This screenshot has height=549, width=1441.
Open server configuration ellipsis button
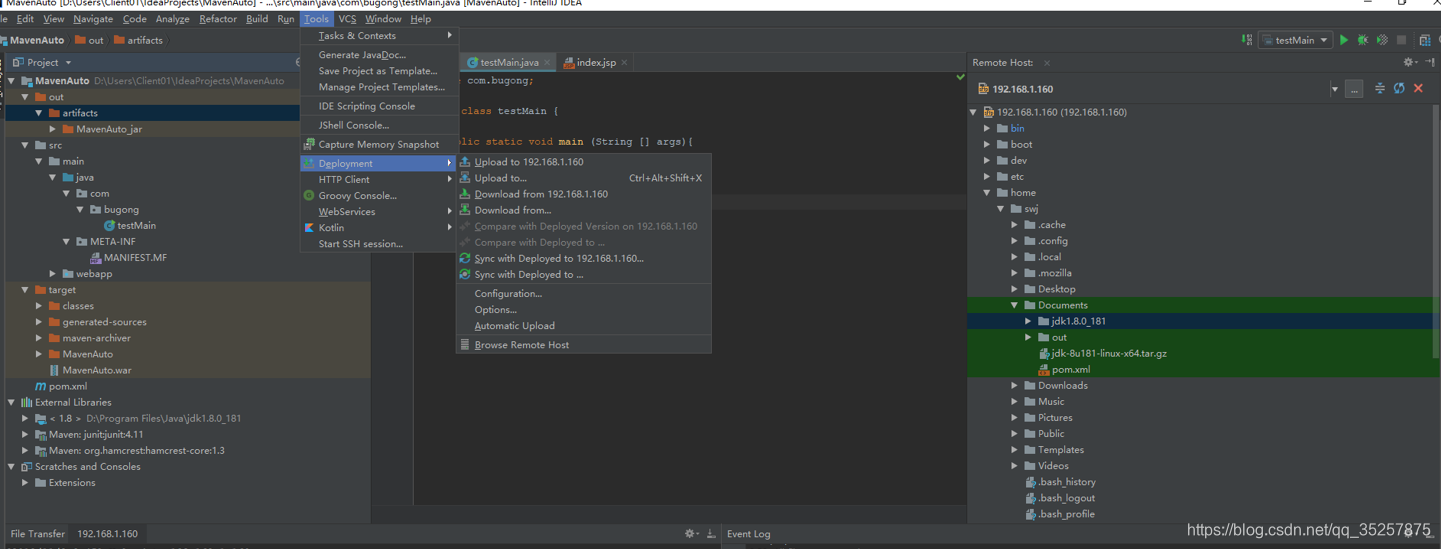point(1354,89)
